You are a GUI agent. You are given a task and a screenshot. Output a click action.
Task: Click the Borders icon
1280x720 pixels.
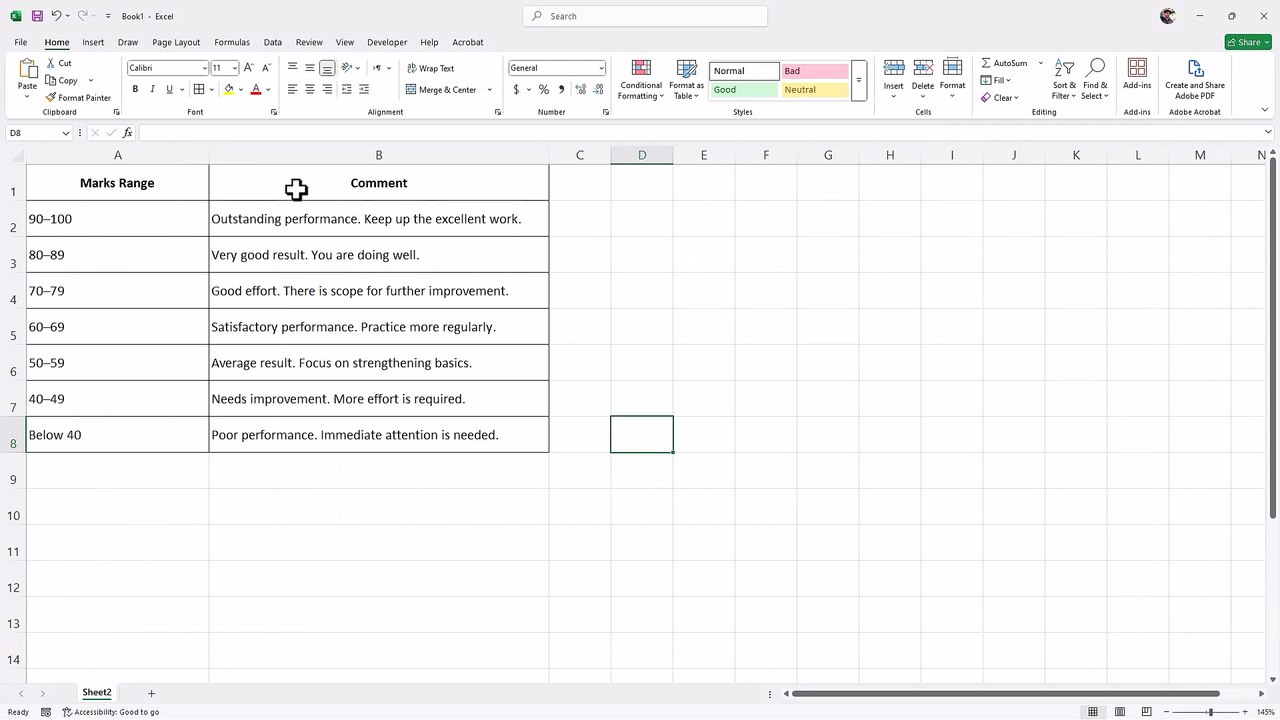pyautogui.click(x=199, y=89)
